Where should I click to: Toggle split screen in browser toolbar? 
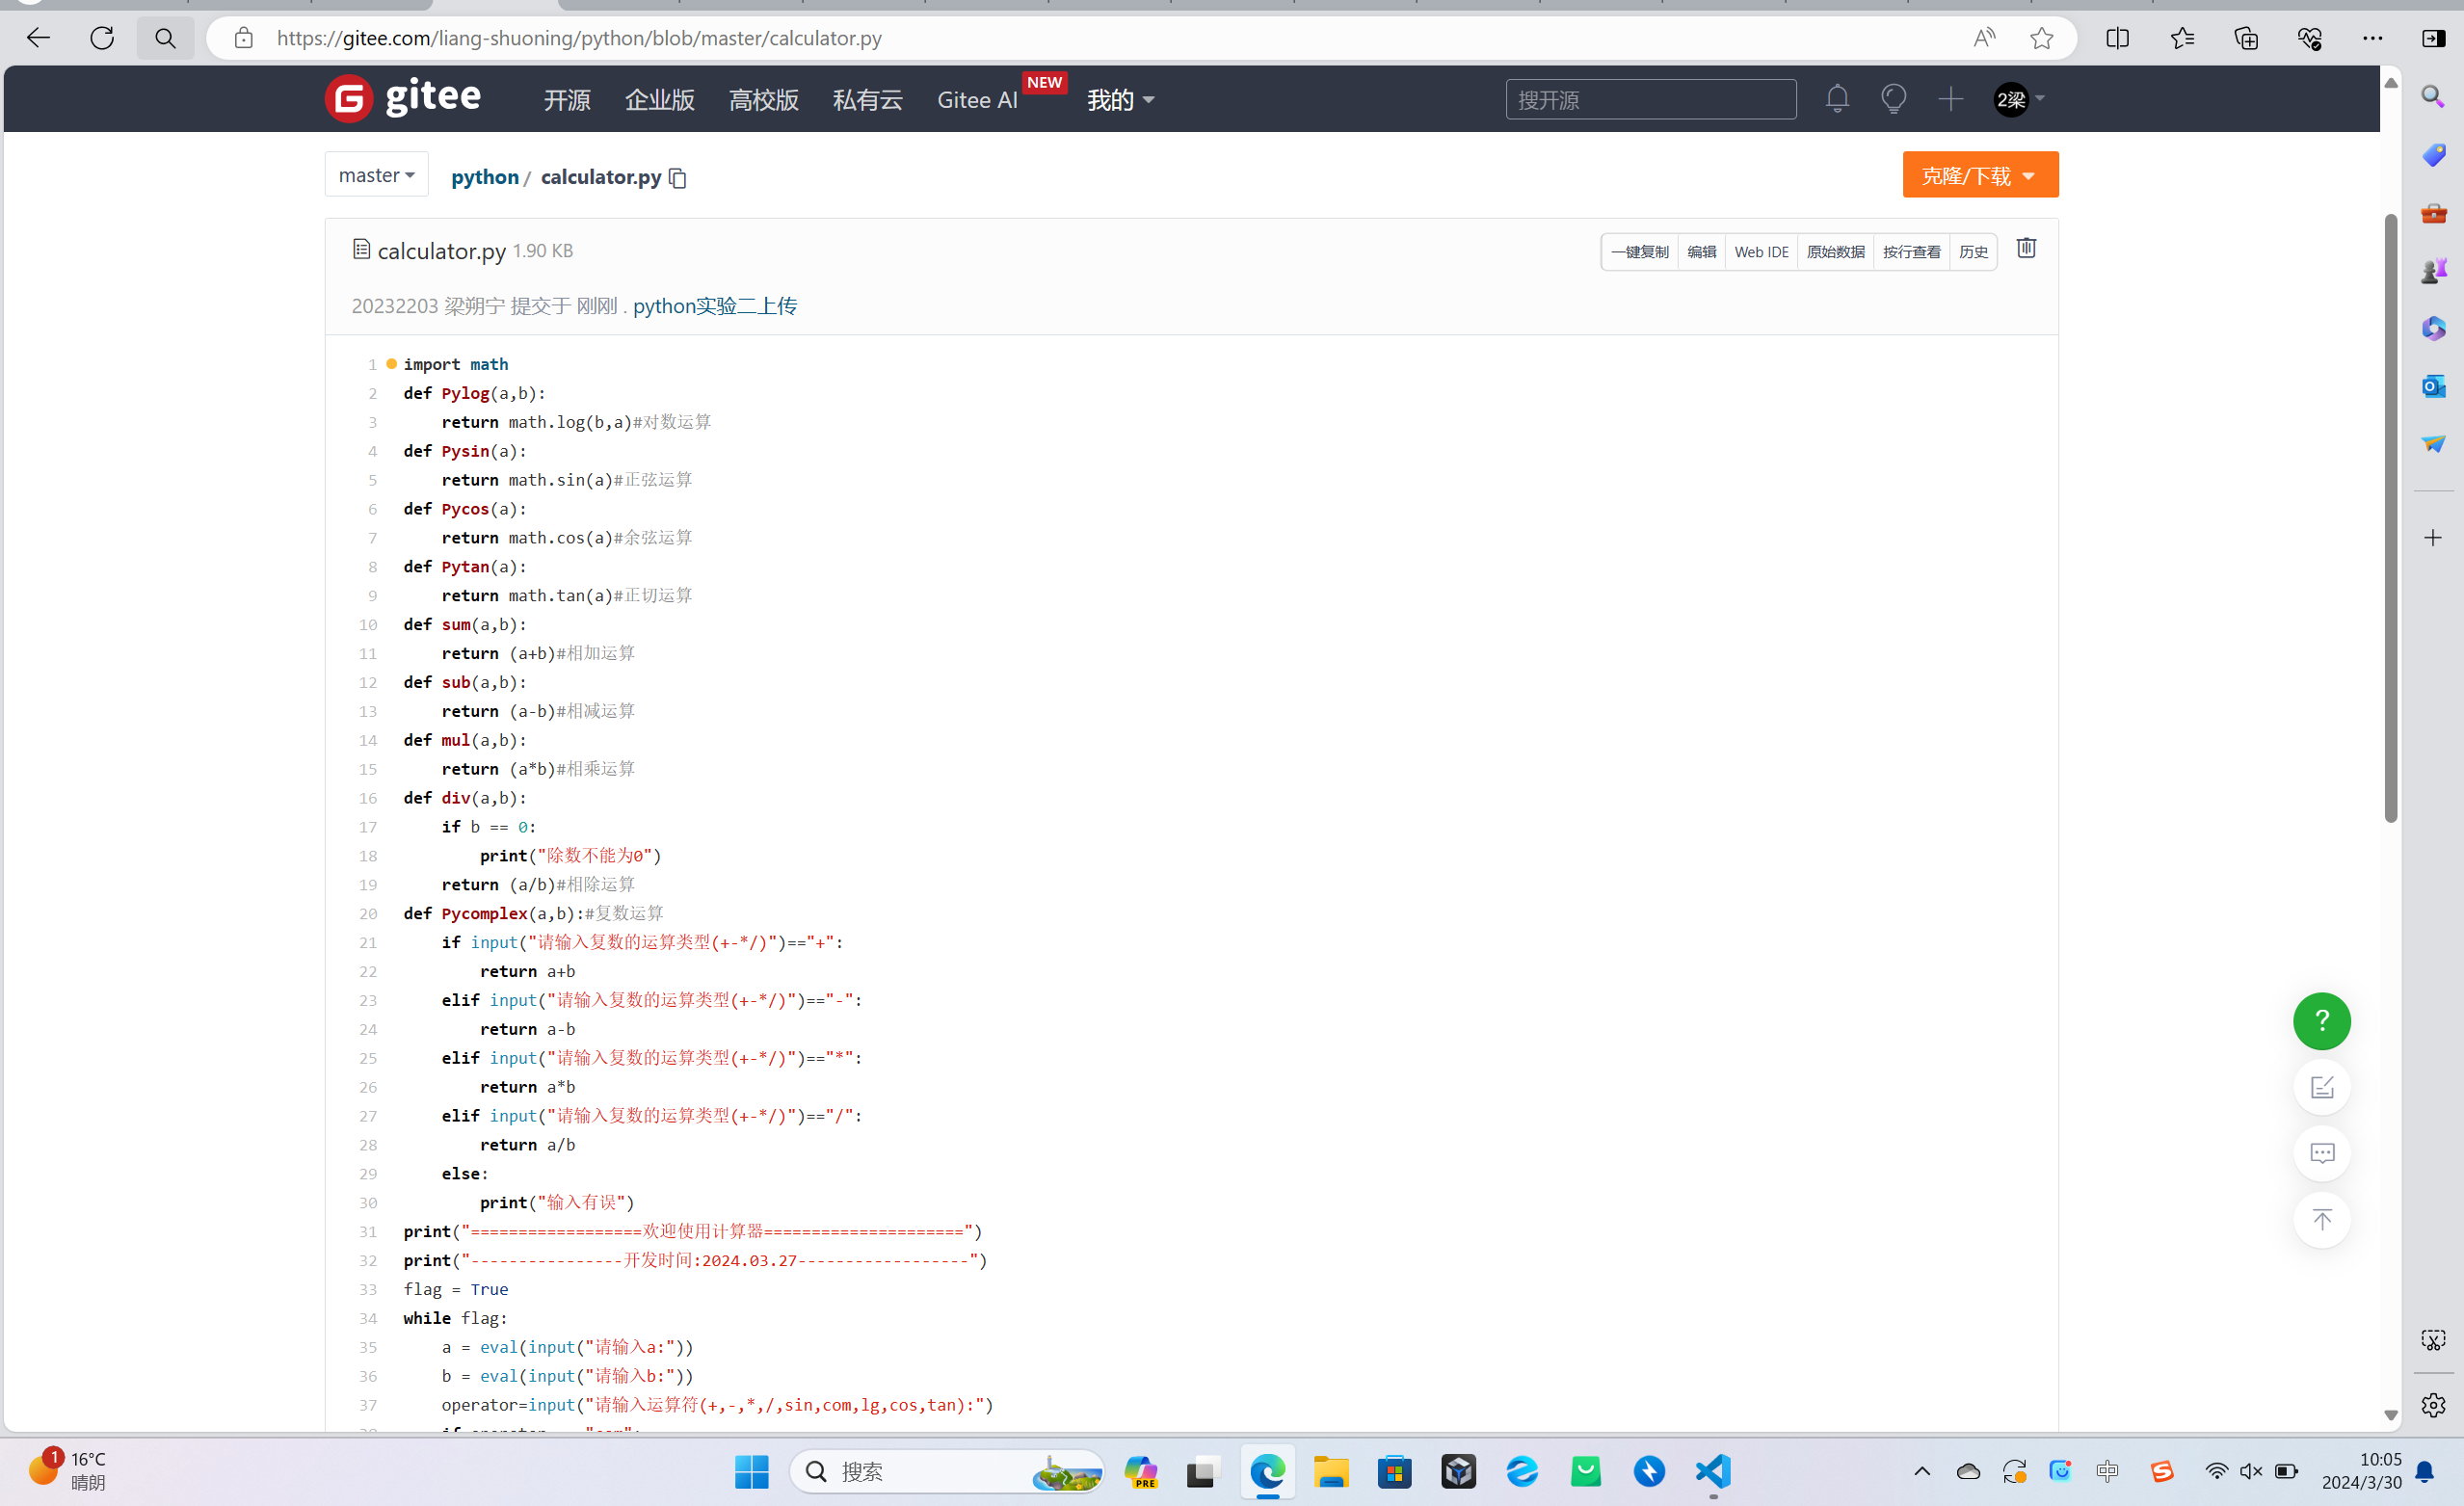(2117, 38)
